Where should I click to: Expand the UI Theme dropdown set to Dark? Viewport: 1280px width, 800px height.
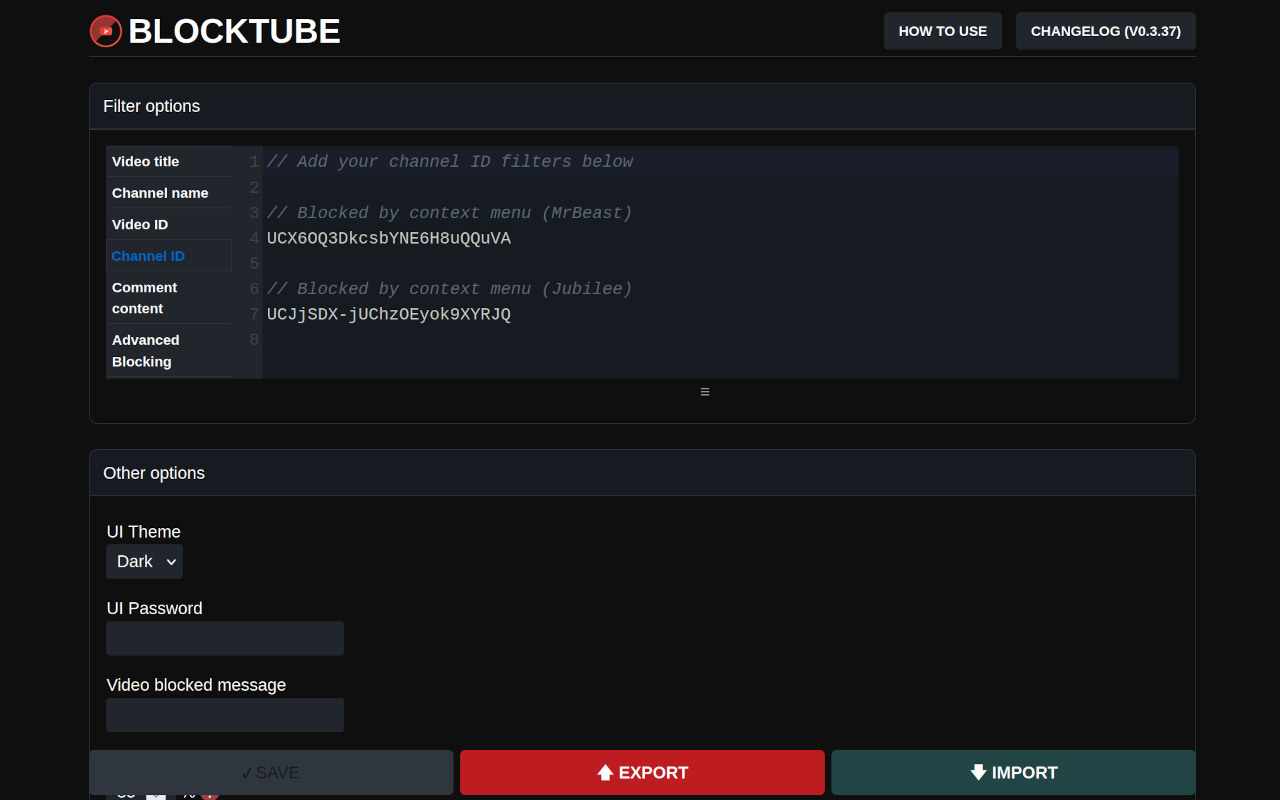[x=144, y=562]
